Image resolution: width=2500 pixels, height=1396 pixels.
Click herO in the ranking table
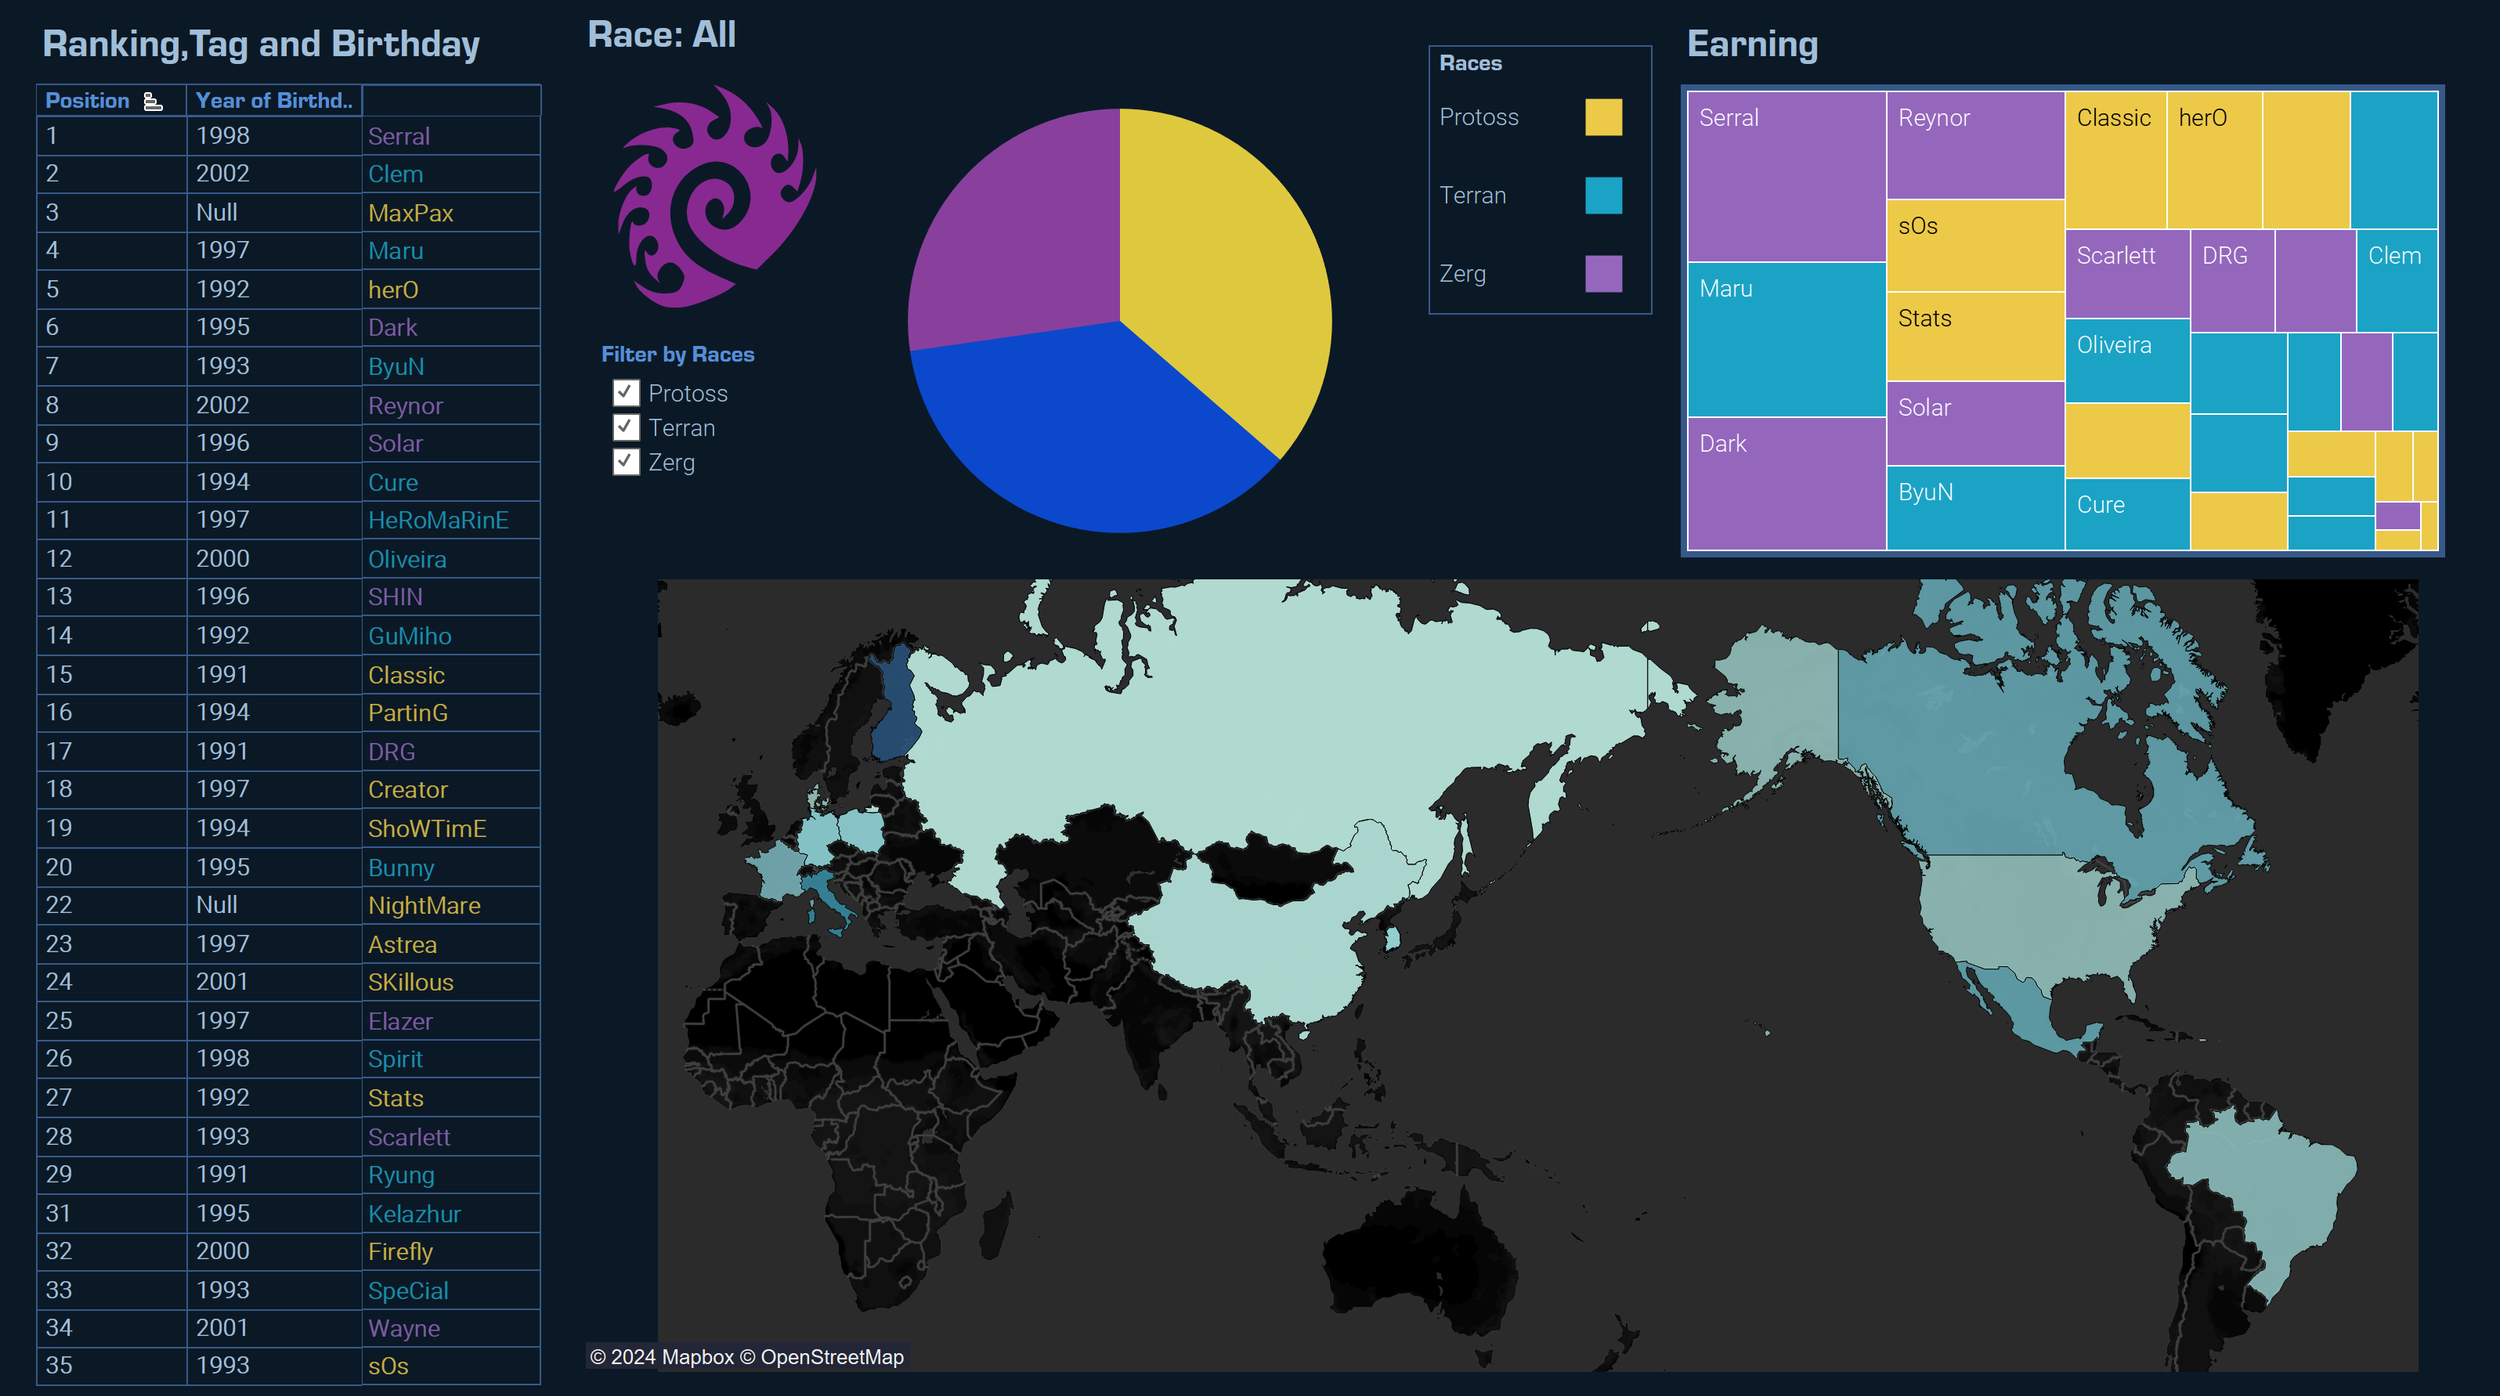click(393, 290)
